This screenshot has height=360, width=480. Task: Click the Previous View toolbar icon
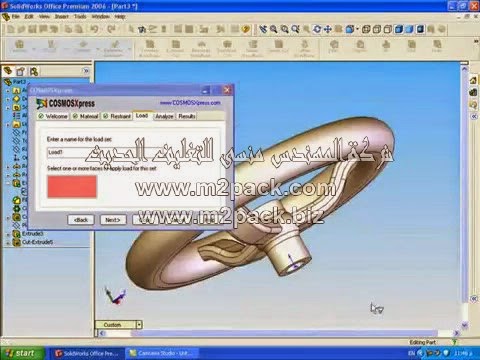tap(263, 29)
